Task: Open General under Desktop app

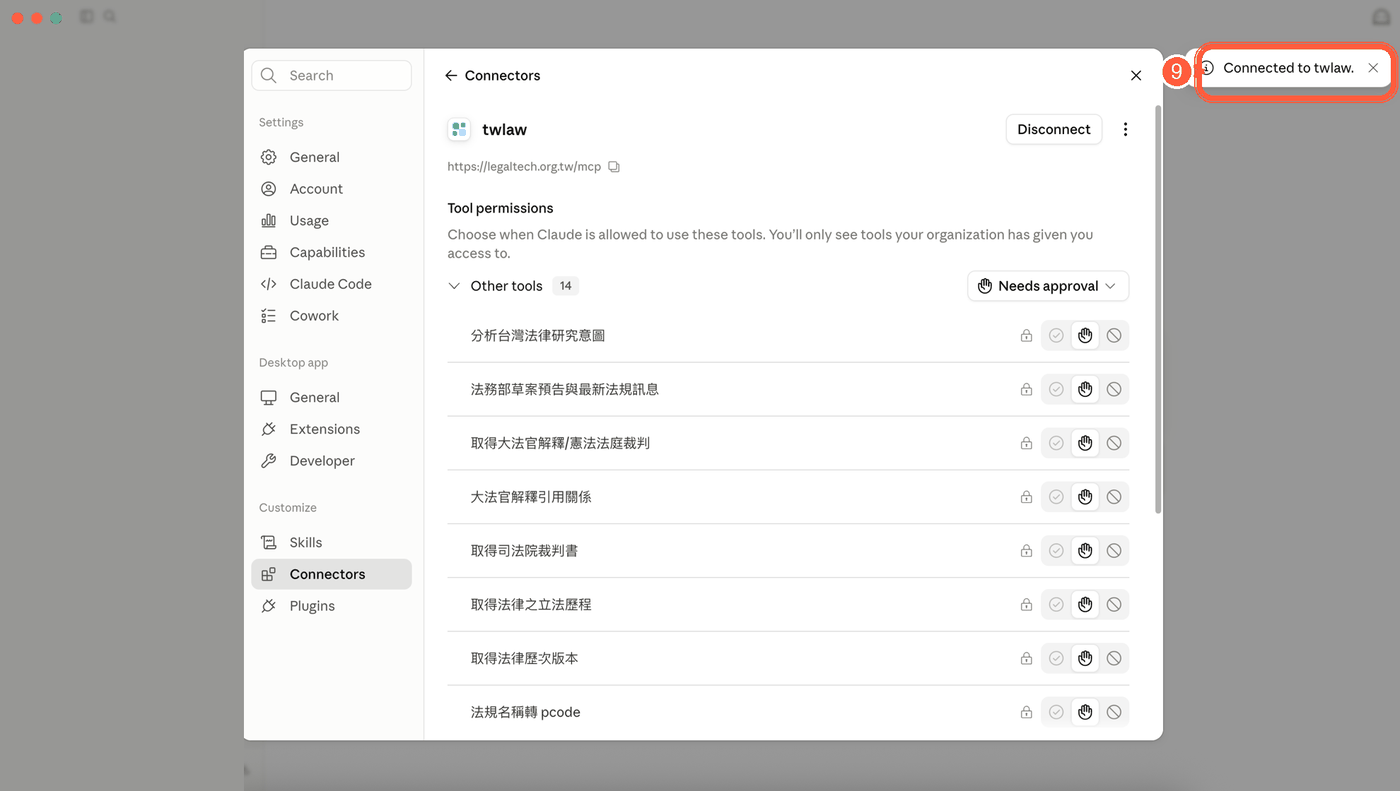Action: (331, 397)
